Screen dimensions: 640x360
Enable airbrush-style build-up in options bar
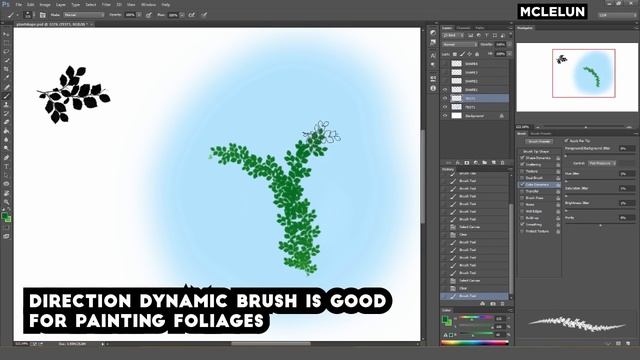point(191,15)
